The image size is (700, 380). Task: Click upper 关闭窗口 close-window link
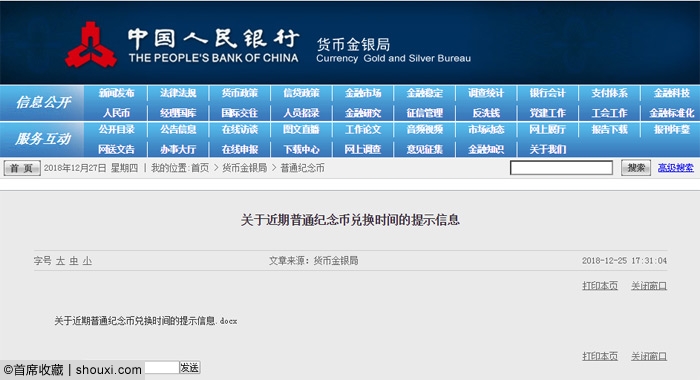(x=649, y=286)
